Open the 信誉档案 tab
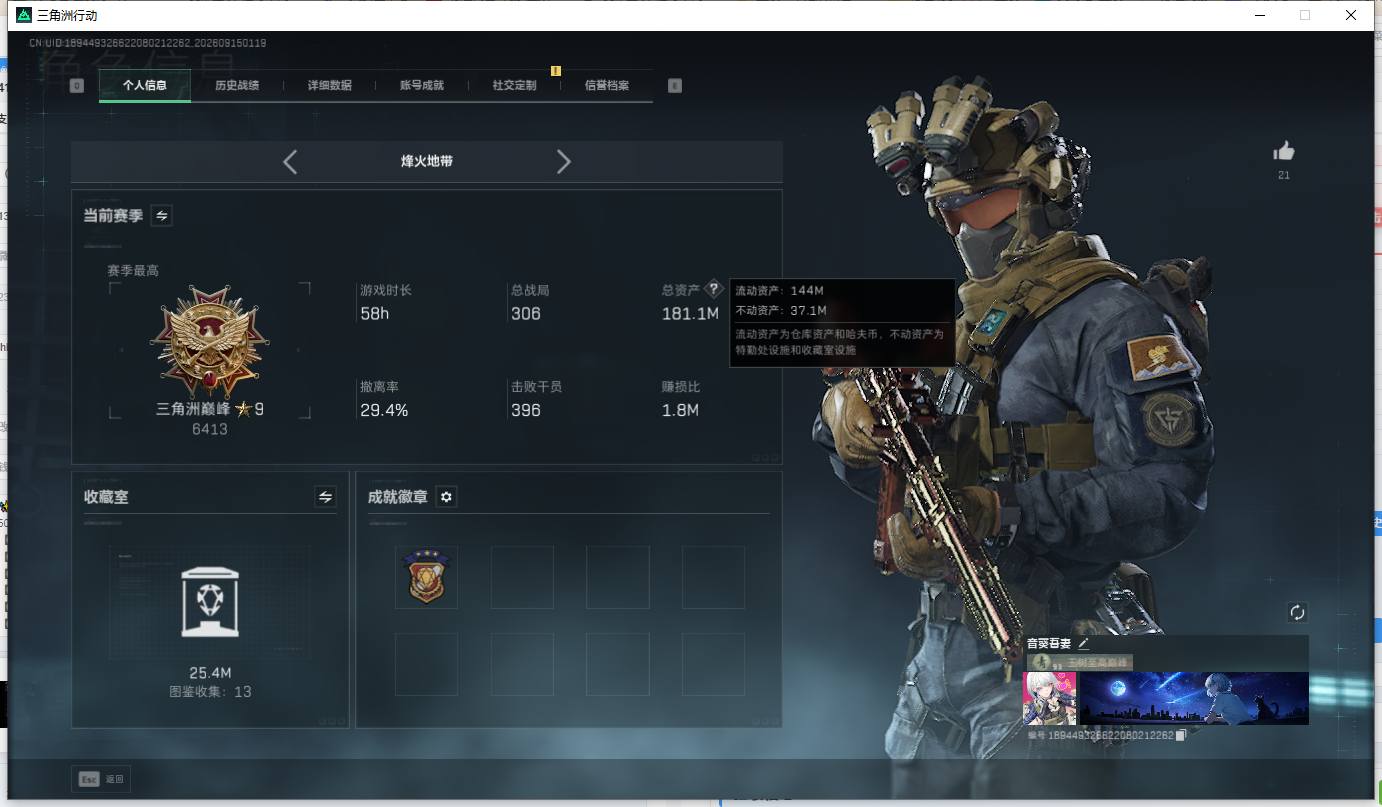Screen dimensions: 1382x807 [x=607, y=86]
